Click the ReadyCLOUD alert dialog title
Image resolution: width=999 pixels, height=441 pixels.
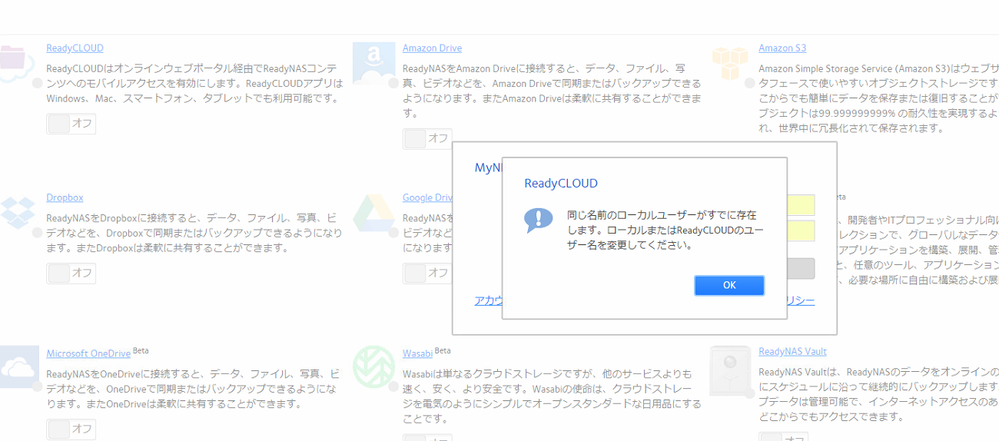[561, 184]
